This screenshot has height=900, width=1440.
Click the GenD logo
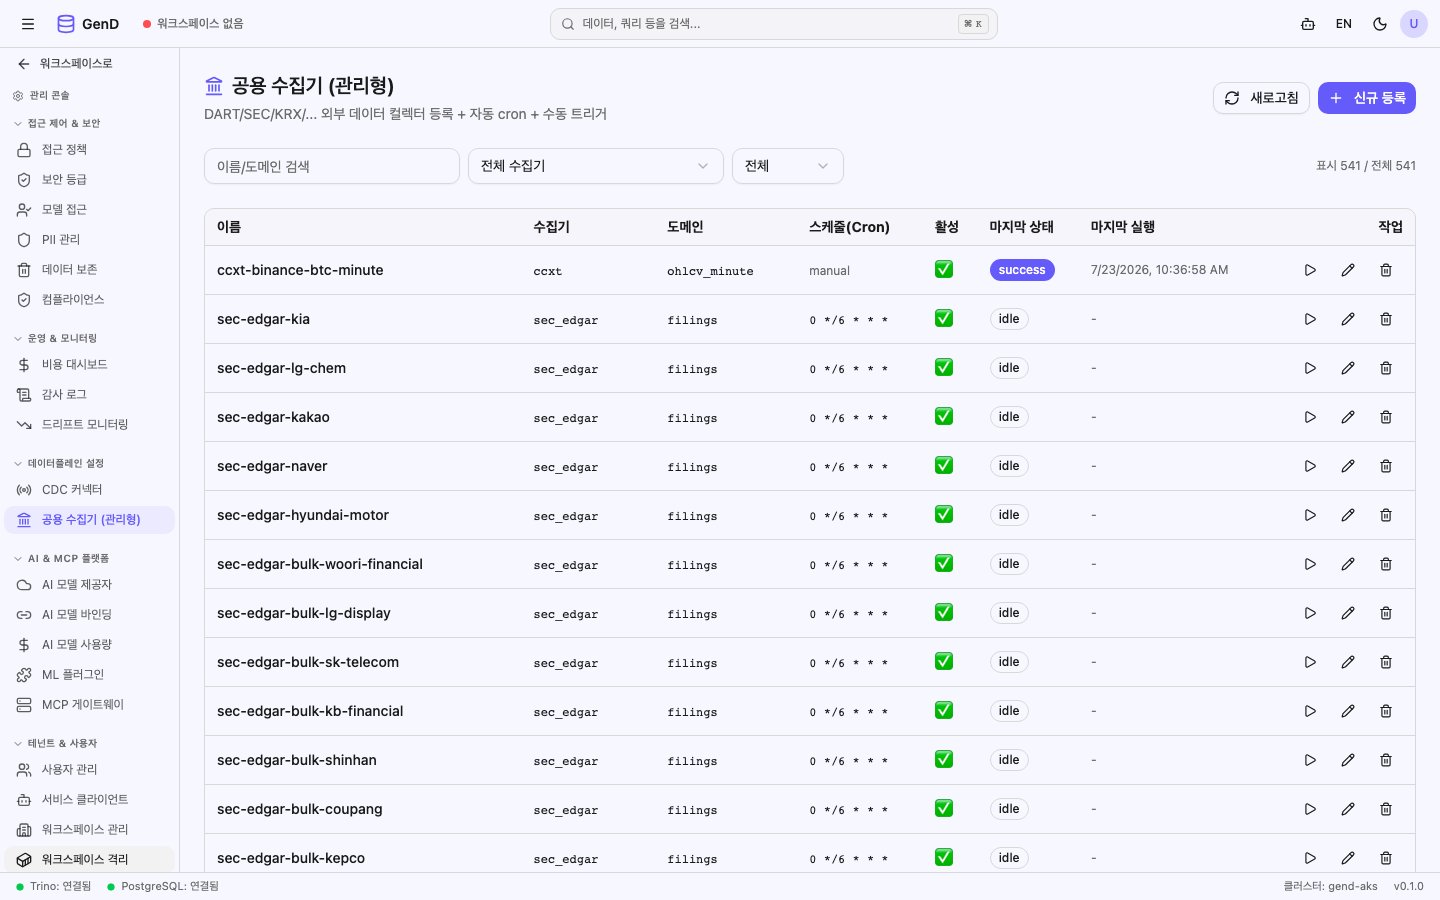[x=88, y=24]
